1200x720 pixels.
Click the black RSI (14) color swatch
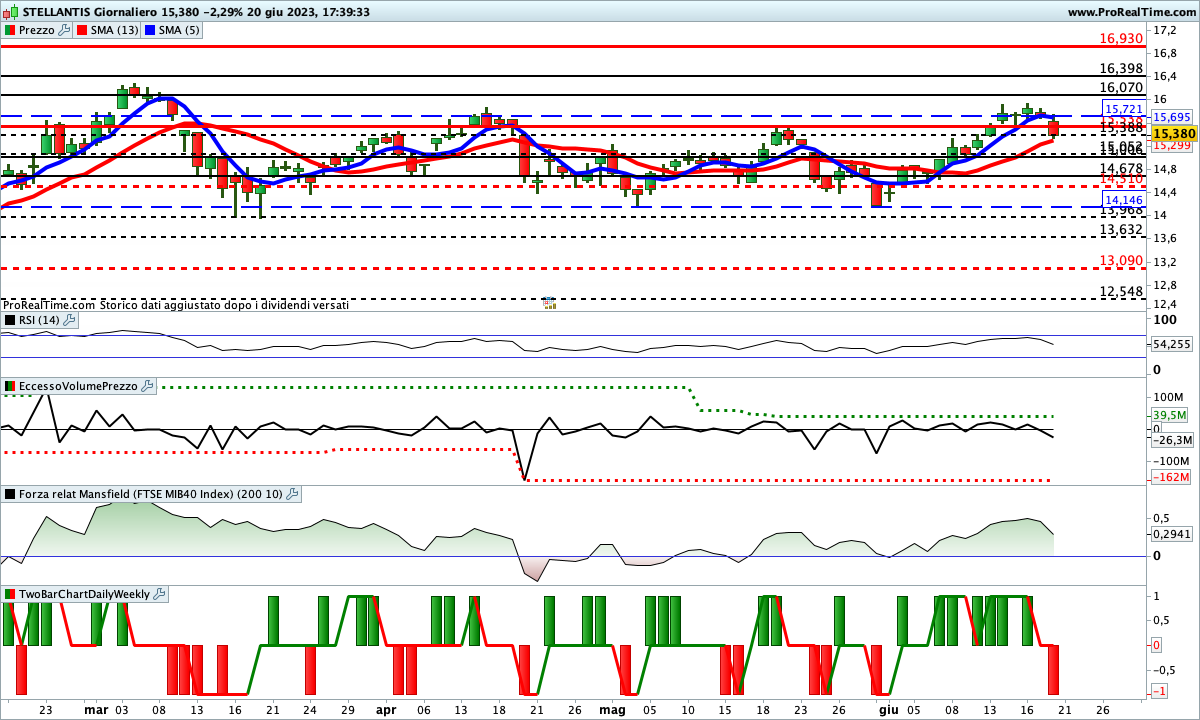(10, 320)
